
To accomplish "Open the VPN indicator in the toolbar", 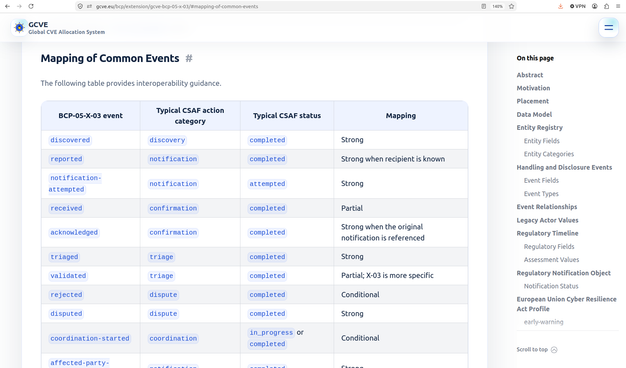I will tap(578, 6).
